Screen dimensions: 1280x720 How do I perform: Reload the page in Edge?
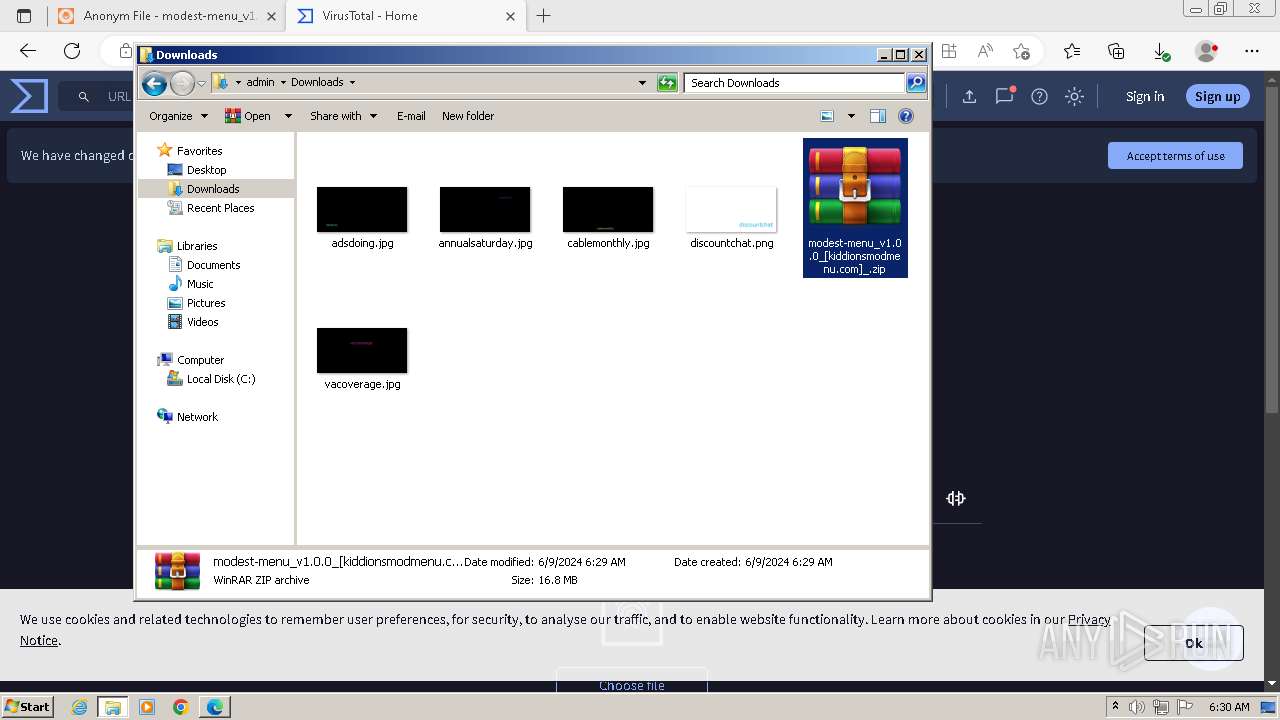(72, 51)
